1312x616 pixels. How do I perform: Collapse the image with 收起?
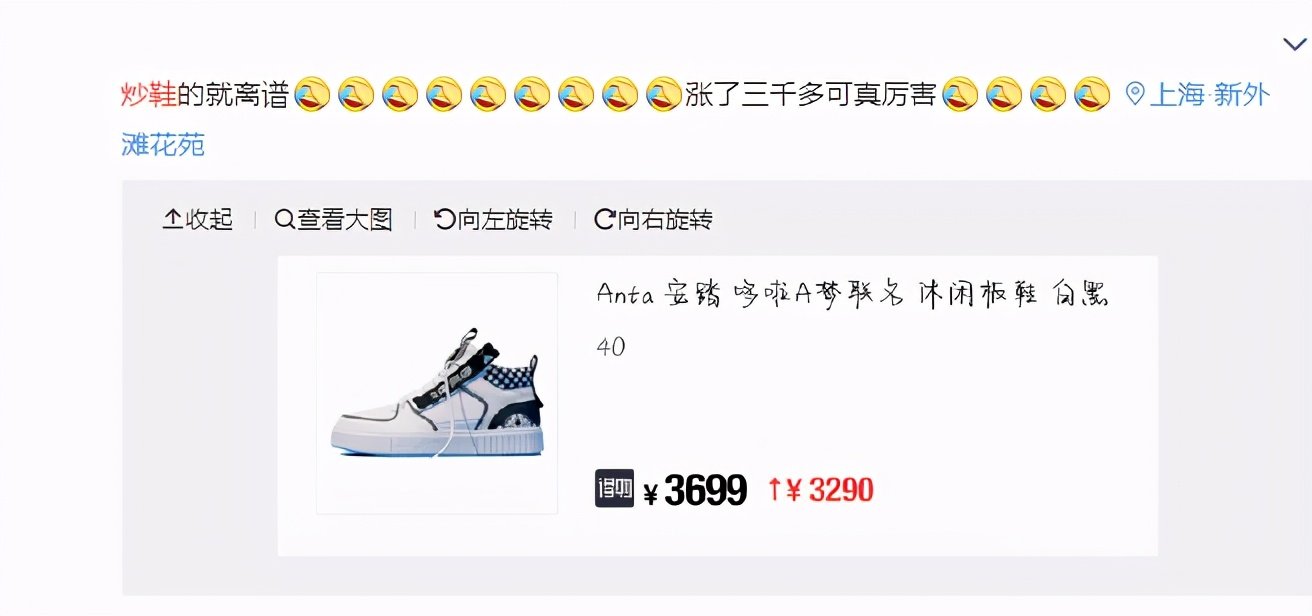point(198,219)
